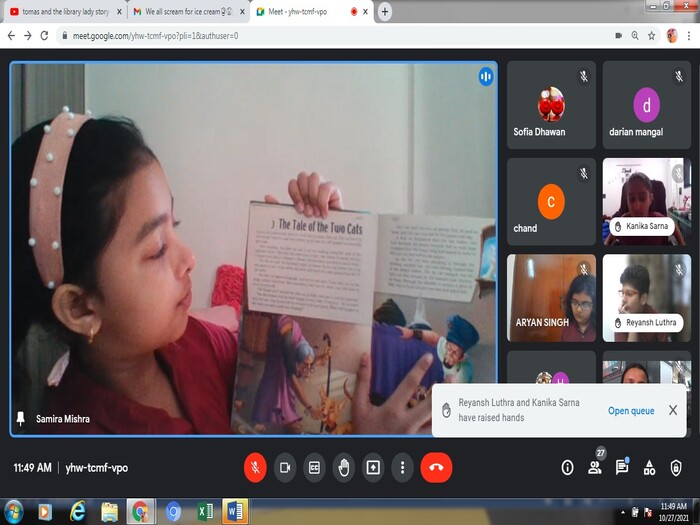Close the Meet tab
This screenshot has height=525, width=700.
365,12
